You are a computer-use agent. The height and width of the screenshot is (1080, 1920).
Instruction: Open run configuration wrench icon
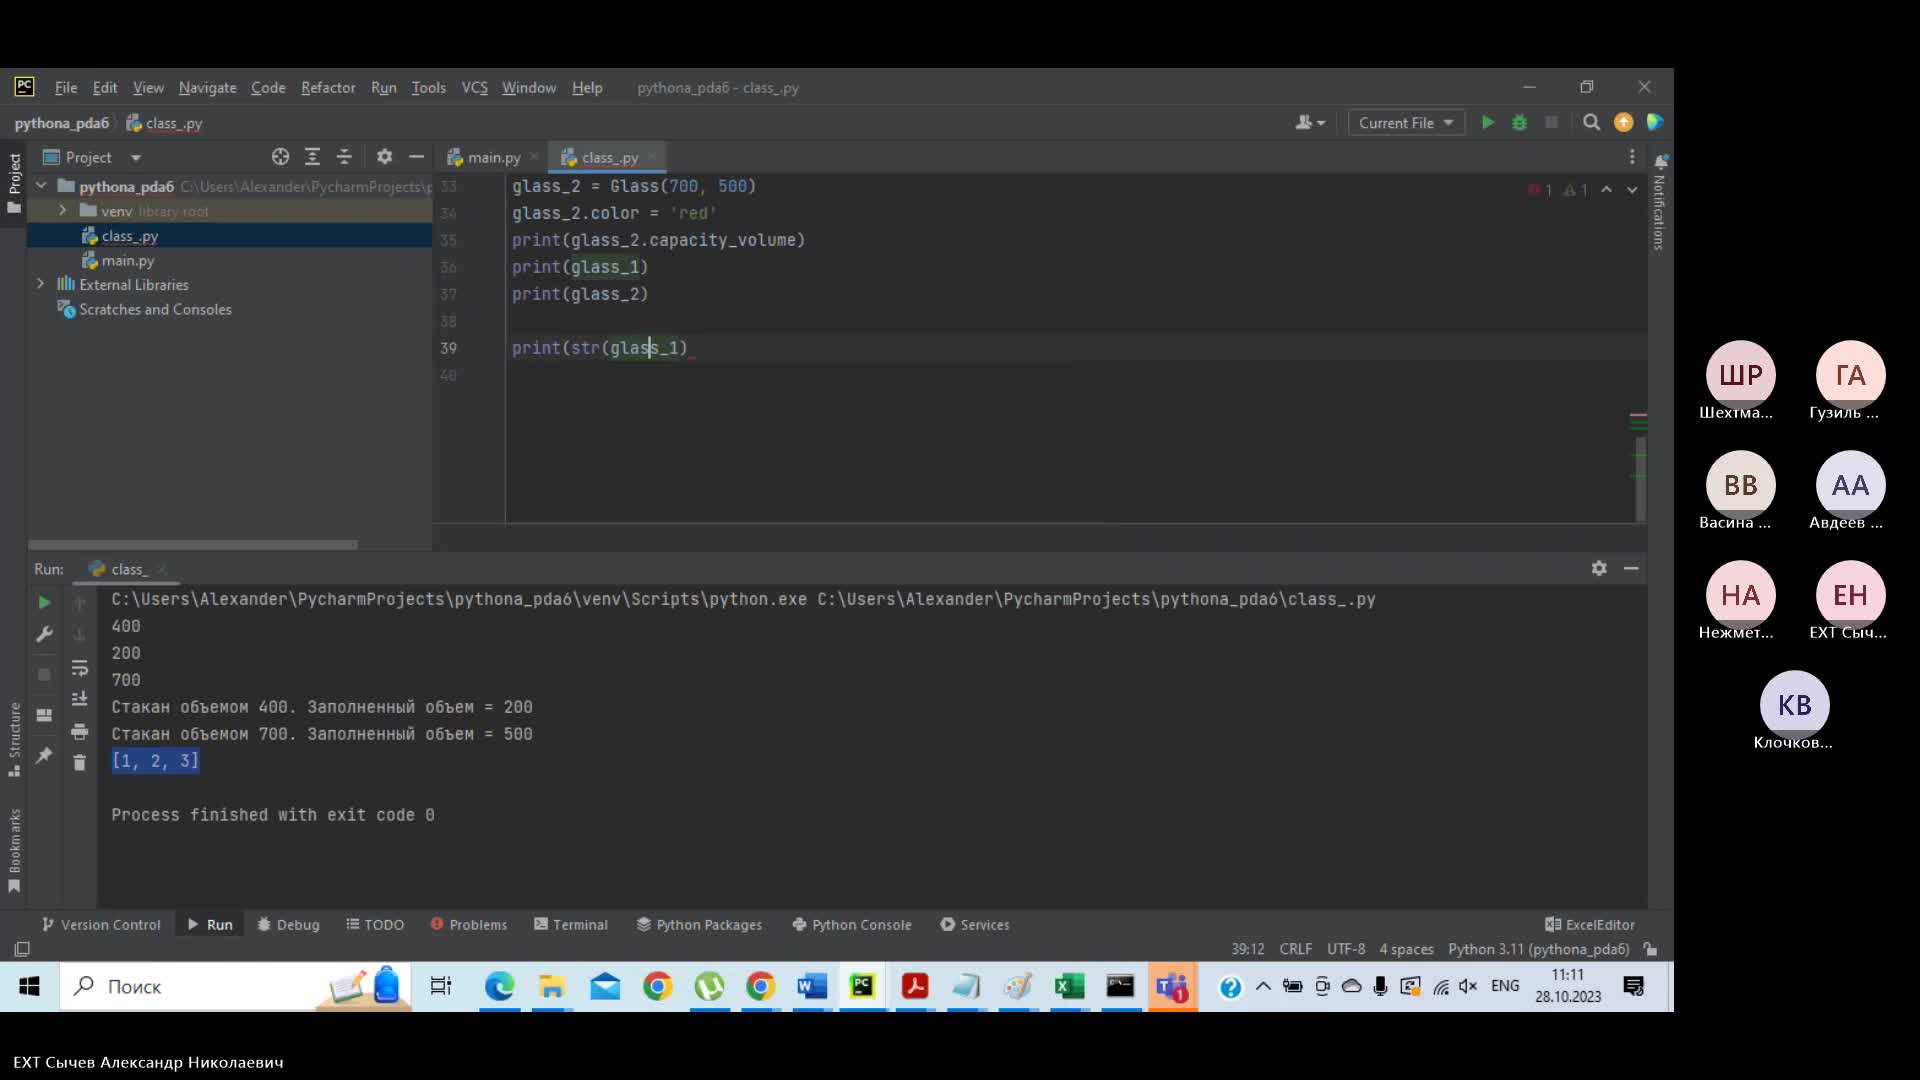(x=44, y=634)
